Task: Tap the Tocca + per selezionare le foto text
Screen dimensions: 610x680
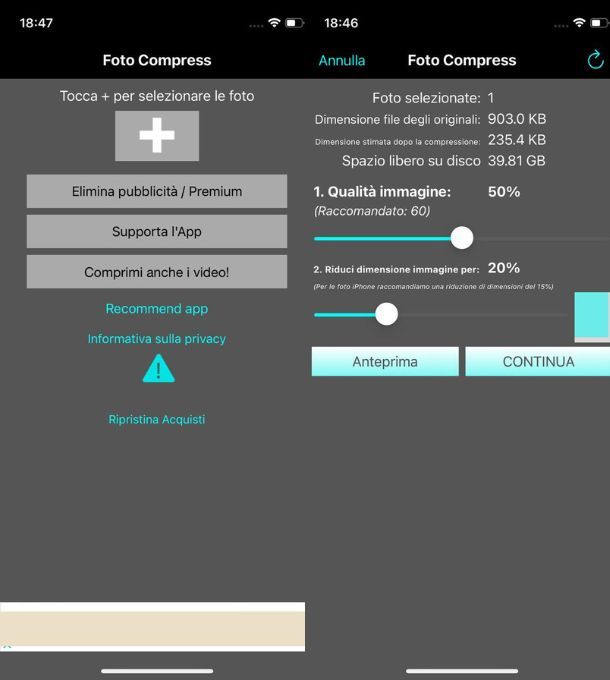Action: pos(157,96)
